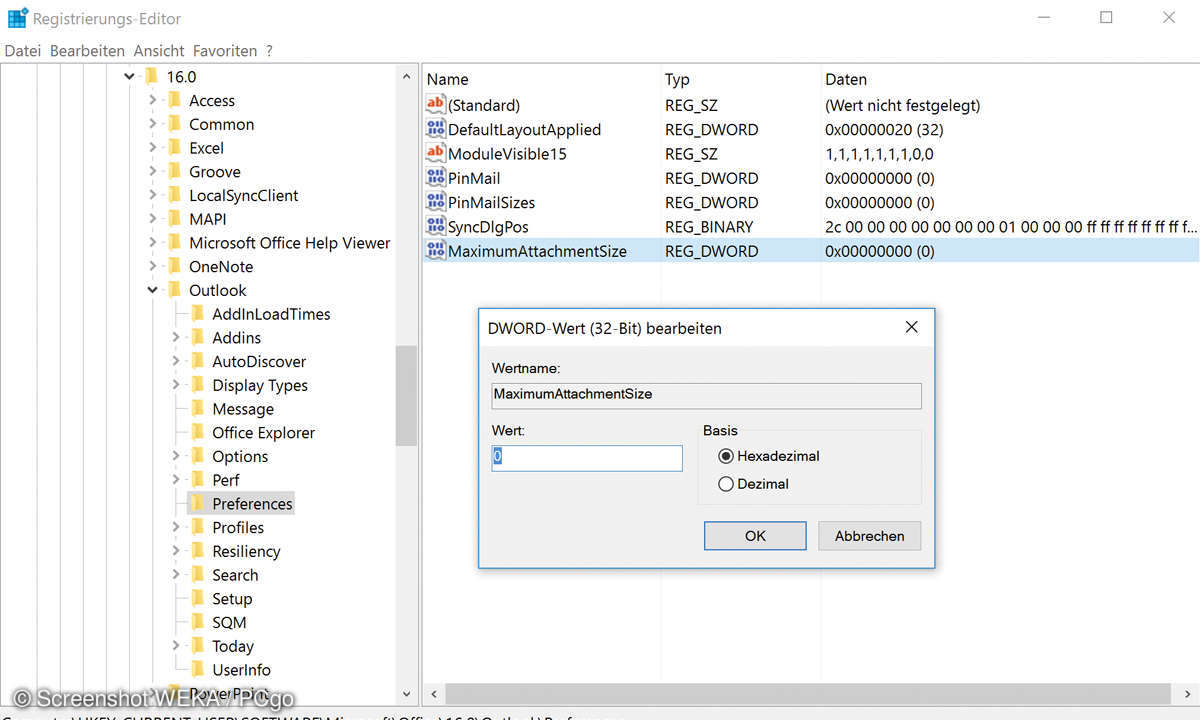Expand the Options key
The image size is (1200, 720).
(176, 457)
